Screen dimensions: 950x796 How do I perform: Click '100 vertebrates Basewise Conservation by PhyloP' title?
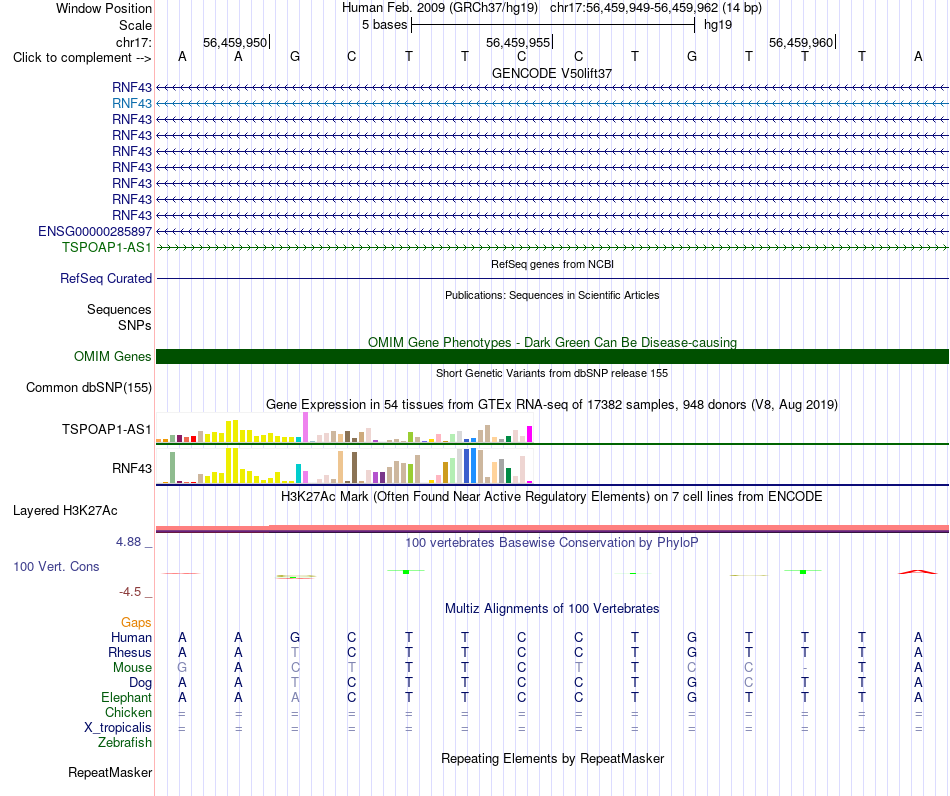click(552, 542)
